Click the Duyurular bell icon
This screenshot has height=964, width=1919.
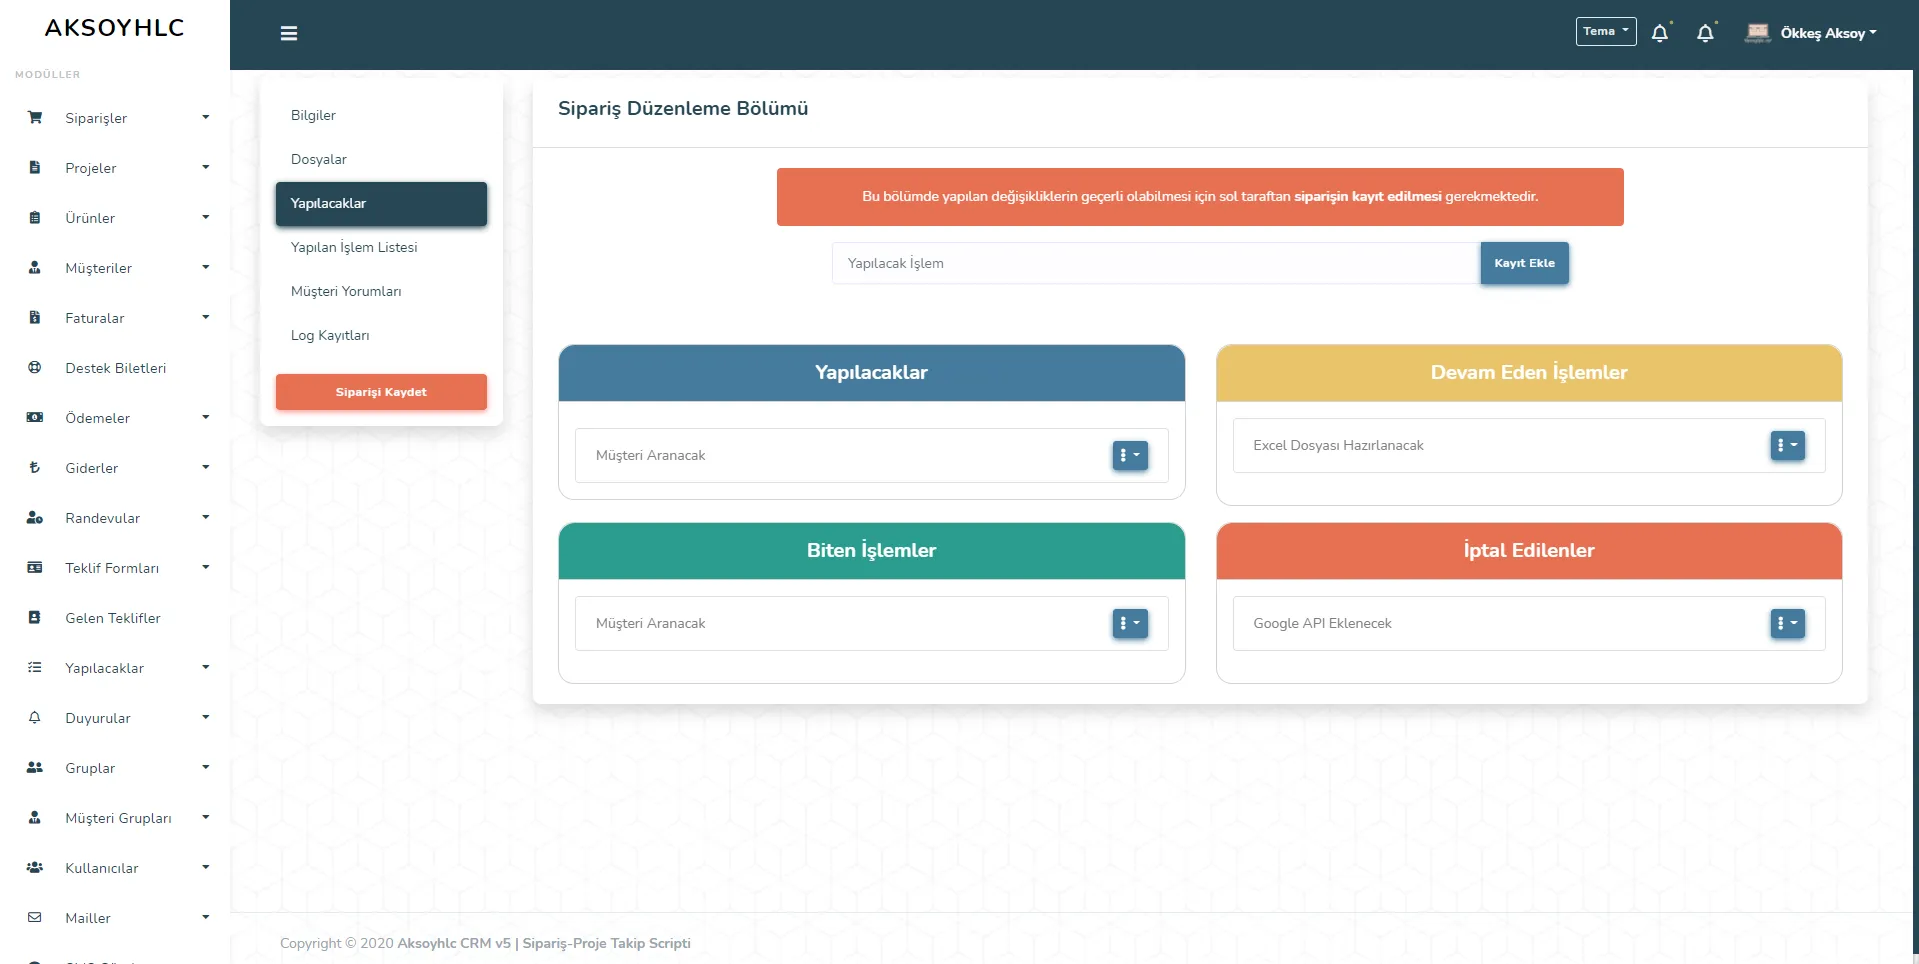[x=35, y=717]
